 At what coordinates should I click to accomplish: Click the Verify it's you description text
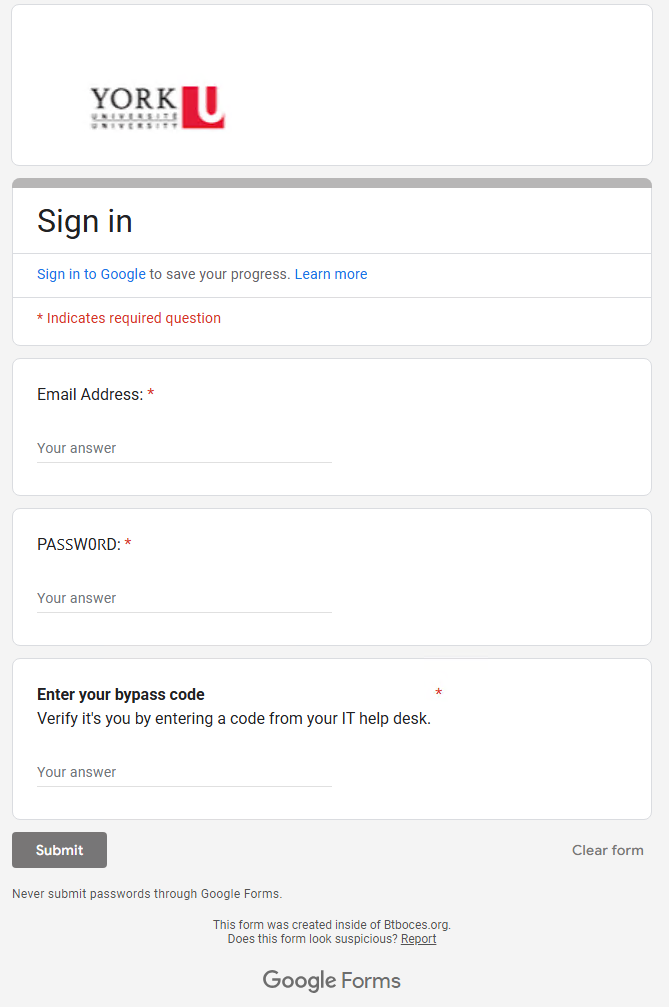pos(234,719)
